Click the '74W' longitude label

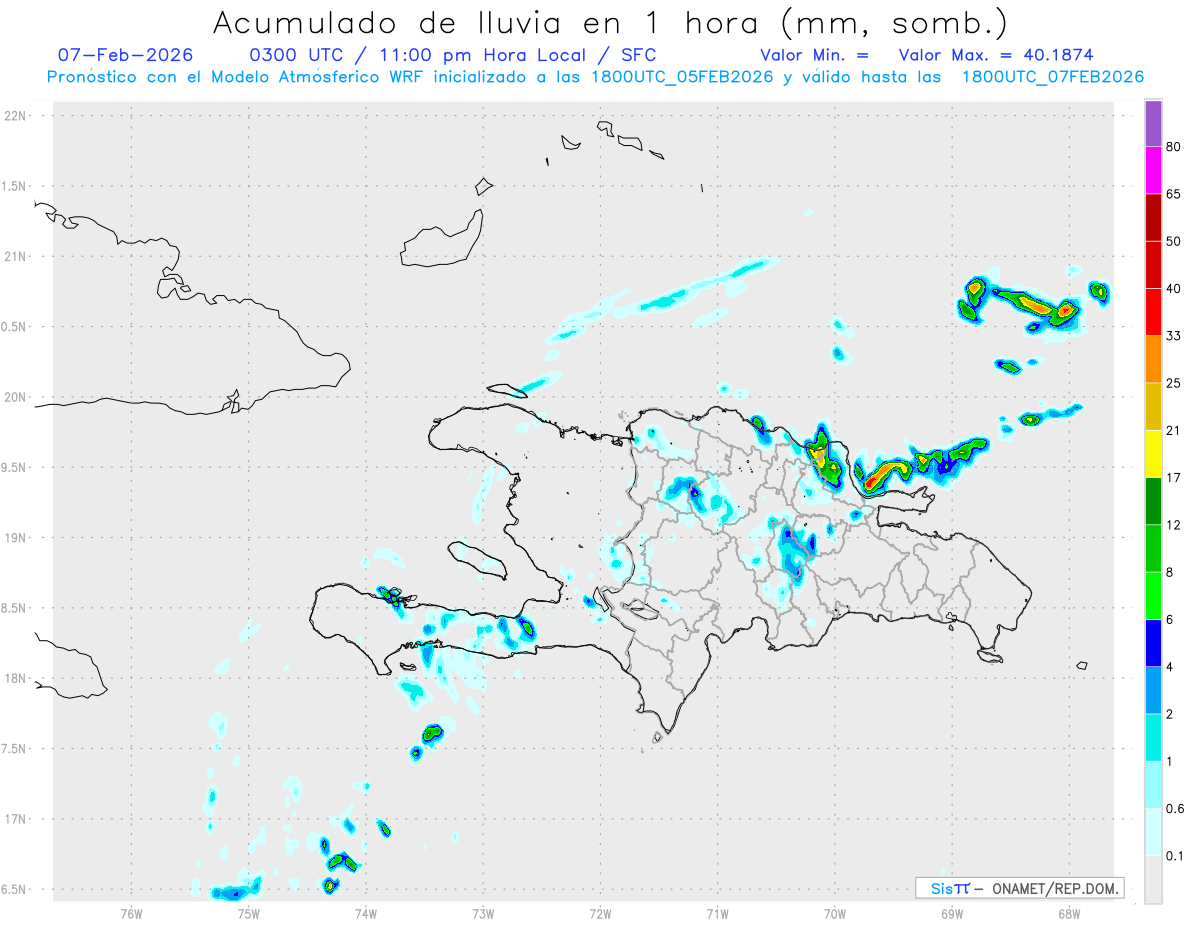tap(365, 913)
